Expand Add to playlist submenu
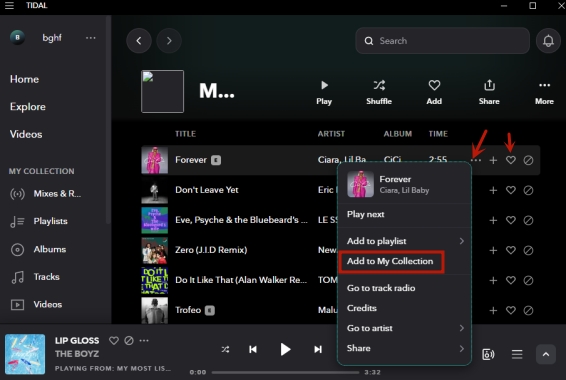 404,241
